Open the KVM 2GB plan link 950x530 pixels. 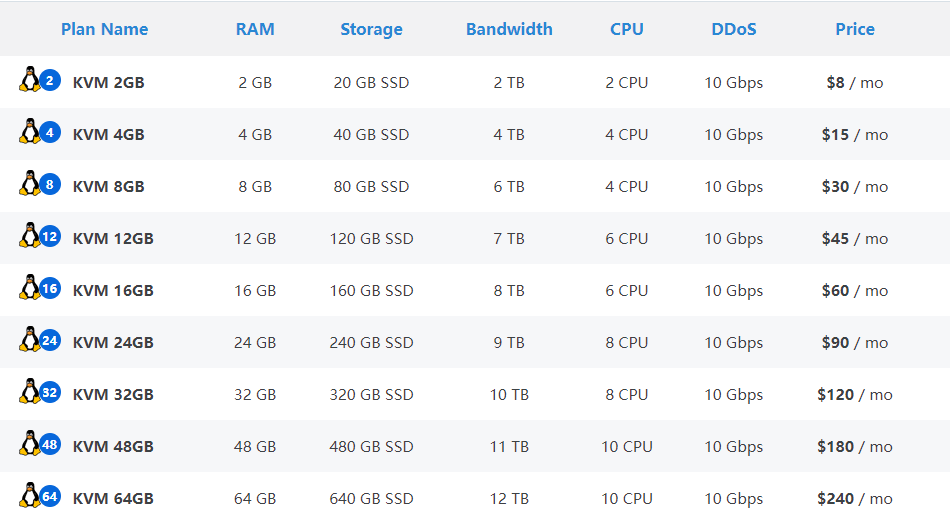click(109, 83)
